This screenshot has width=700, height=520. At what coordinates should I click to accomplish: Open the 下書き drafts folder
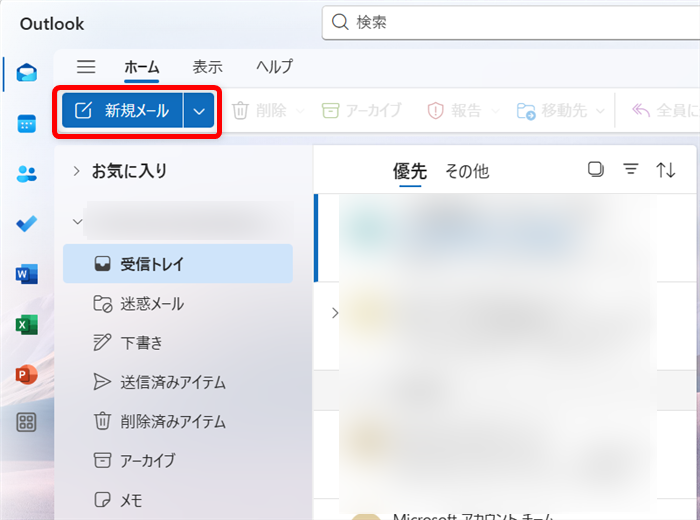tap(178, 343)
